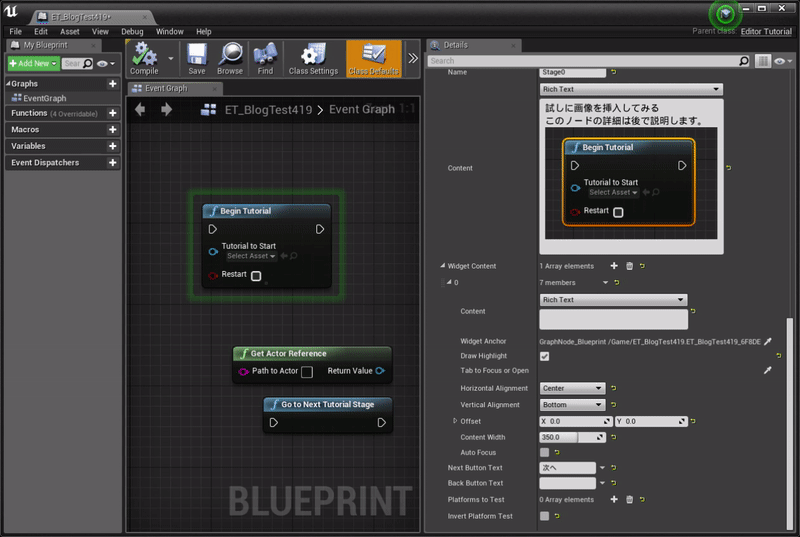Screen dimensions: 800x537
Task: Open top Rich Text dropdown
Action: [631, 89]
